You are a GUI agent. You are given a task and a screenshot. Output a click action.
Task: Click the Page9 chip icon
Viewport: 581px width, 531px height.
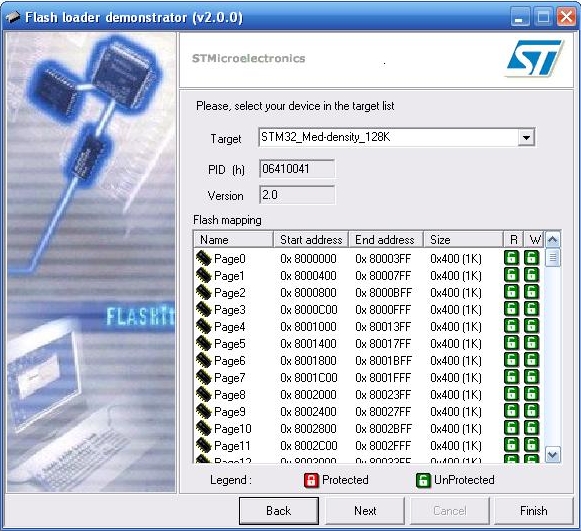pyautogui.click(x=203, y=411)
